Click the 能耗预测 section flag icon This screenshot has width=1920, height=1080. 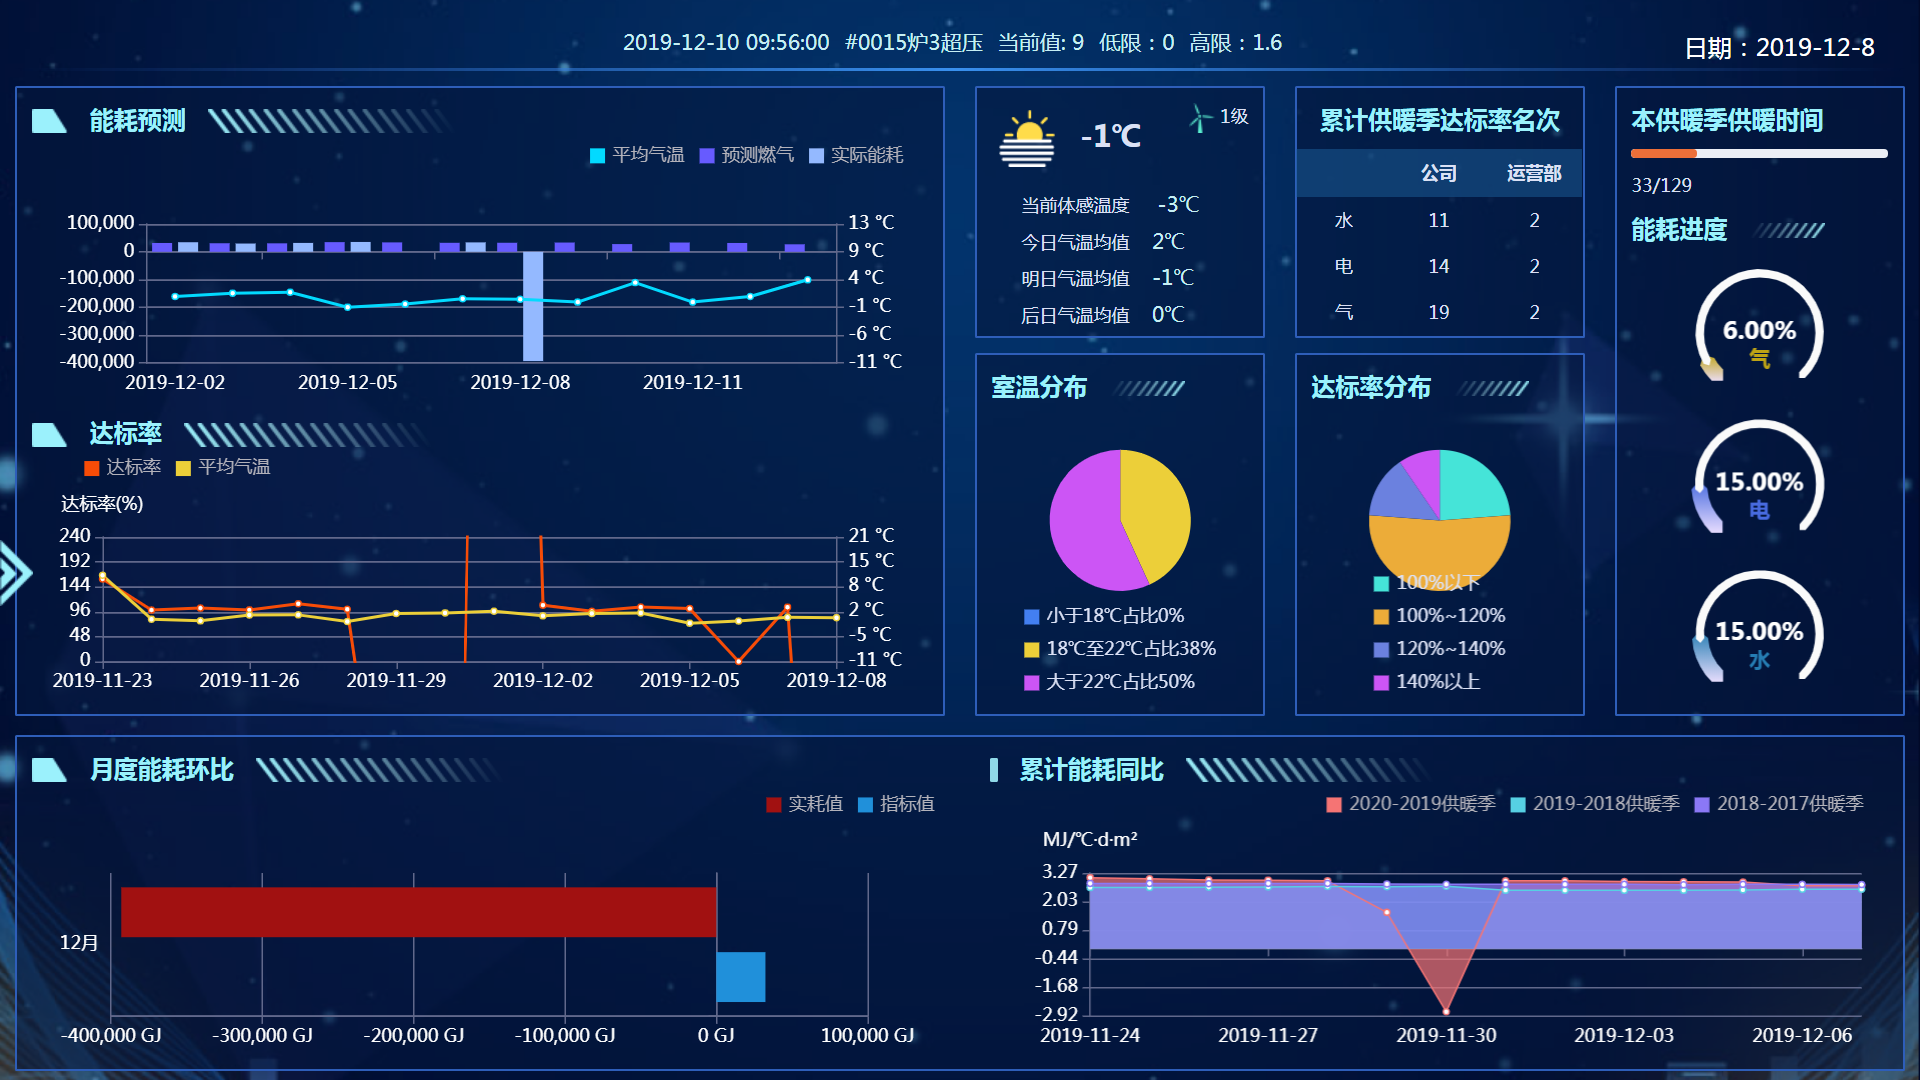(48, 121)
